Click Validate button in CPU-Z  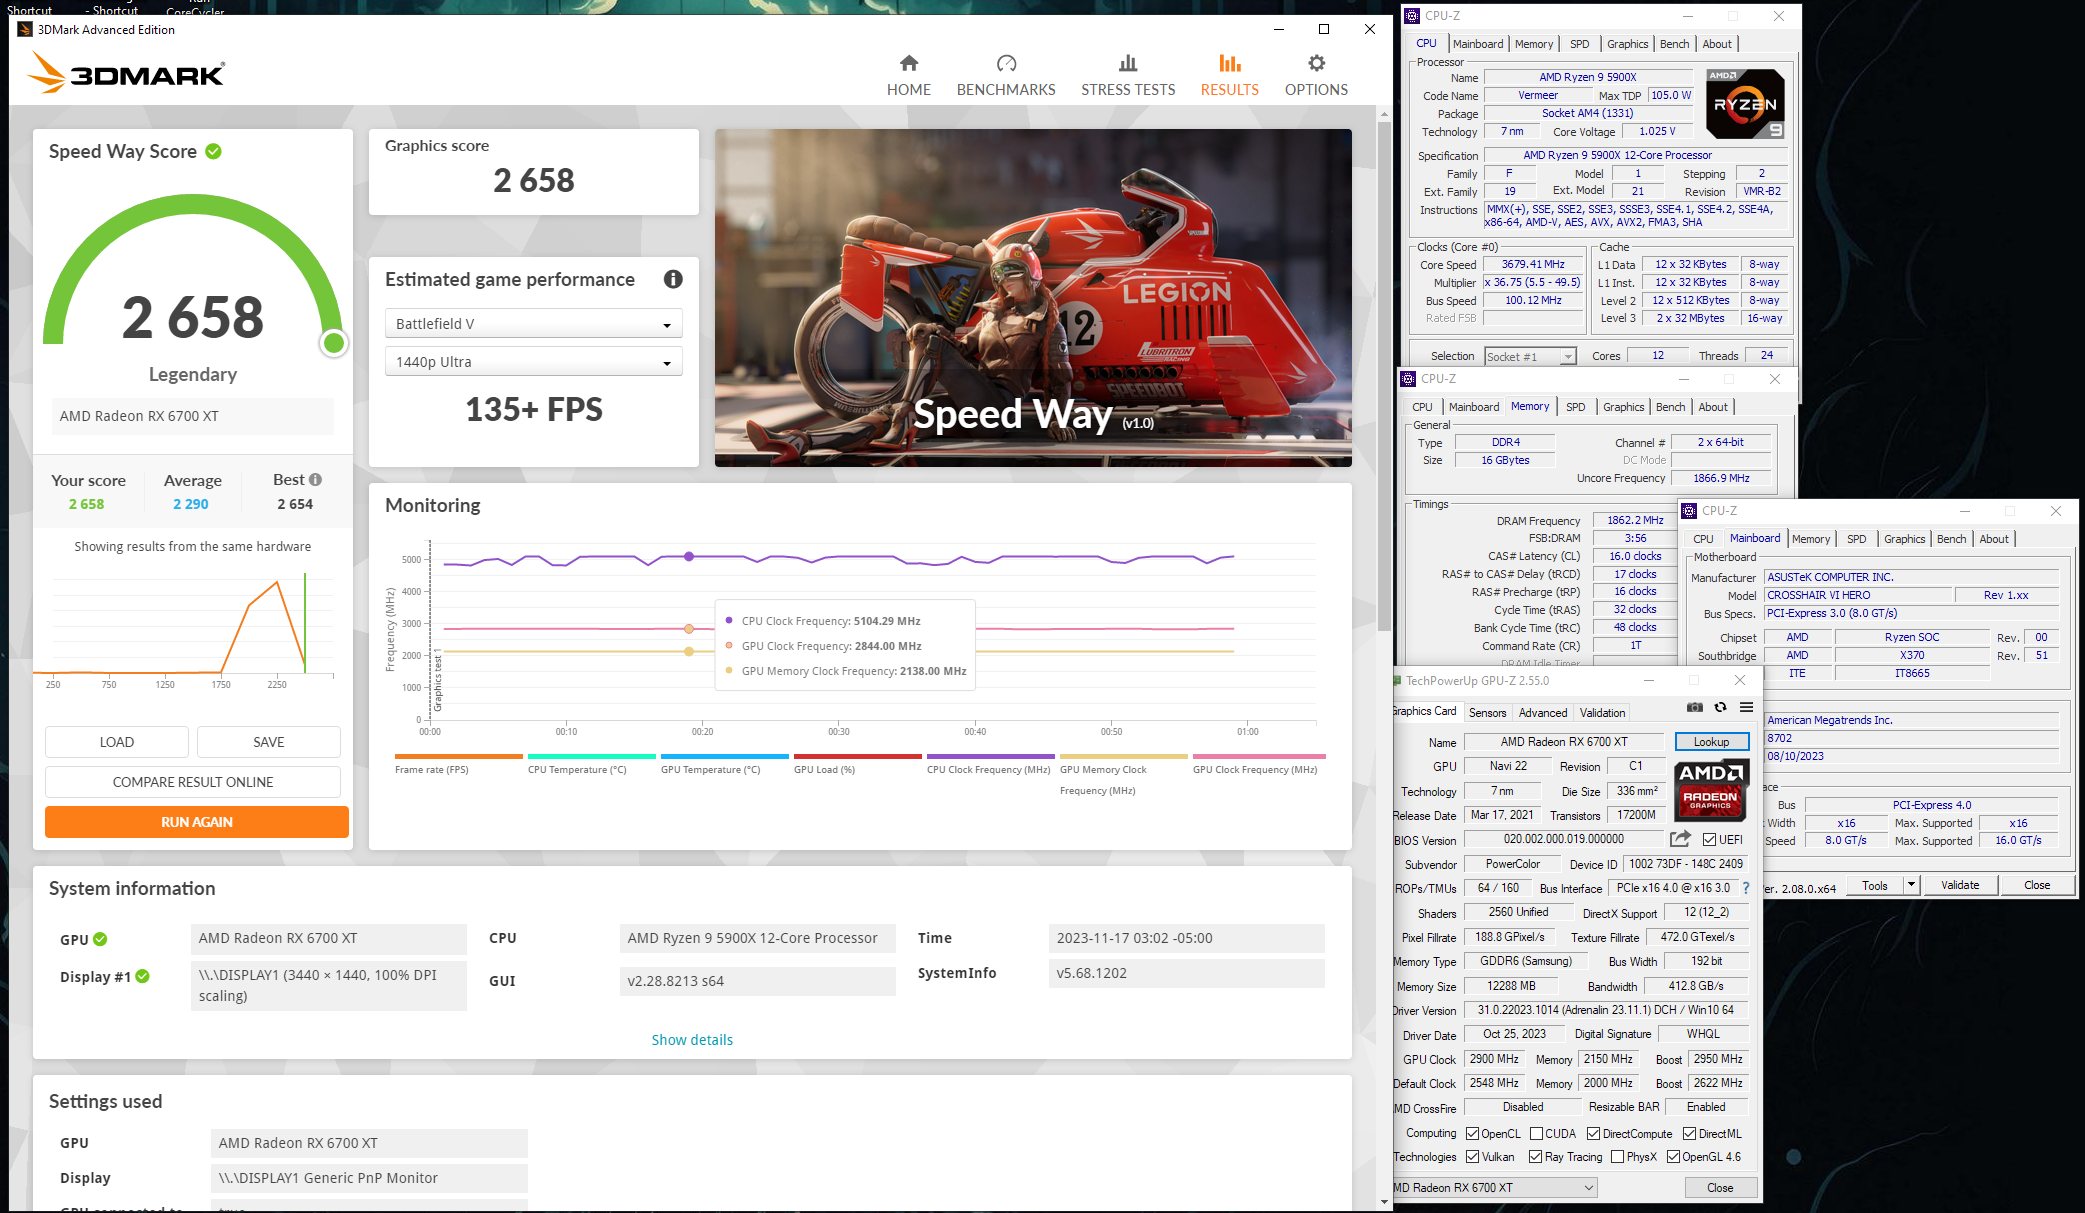pos(1959,885)
